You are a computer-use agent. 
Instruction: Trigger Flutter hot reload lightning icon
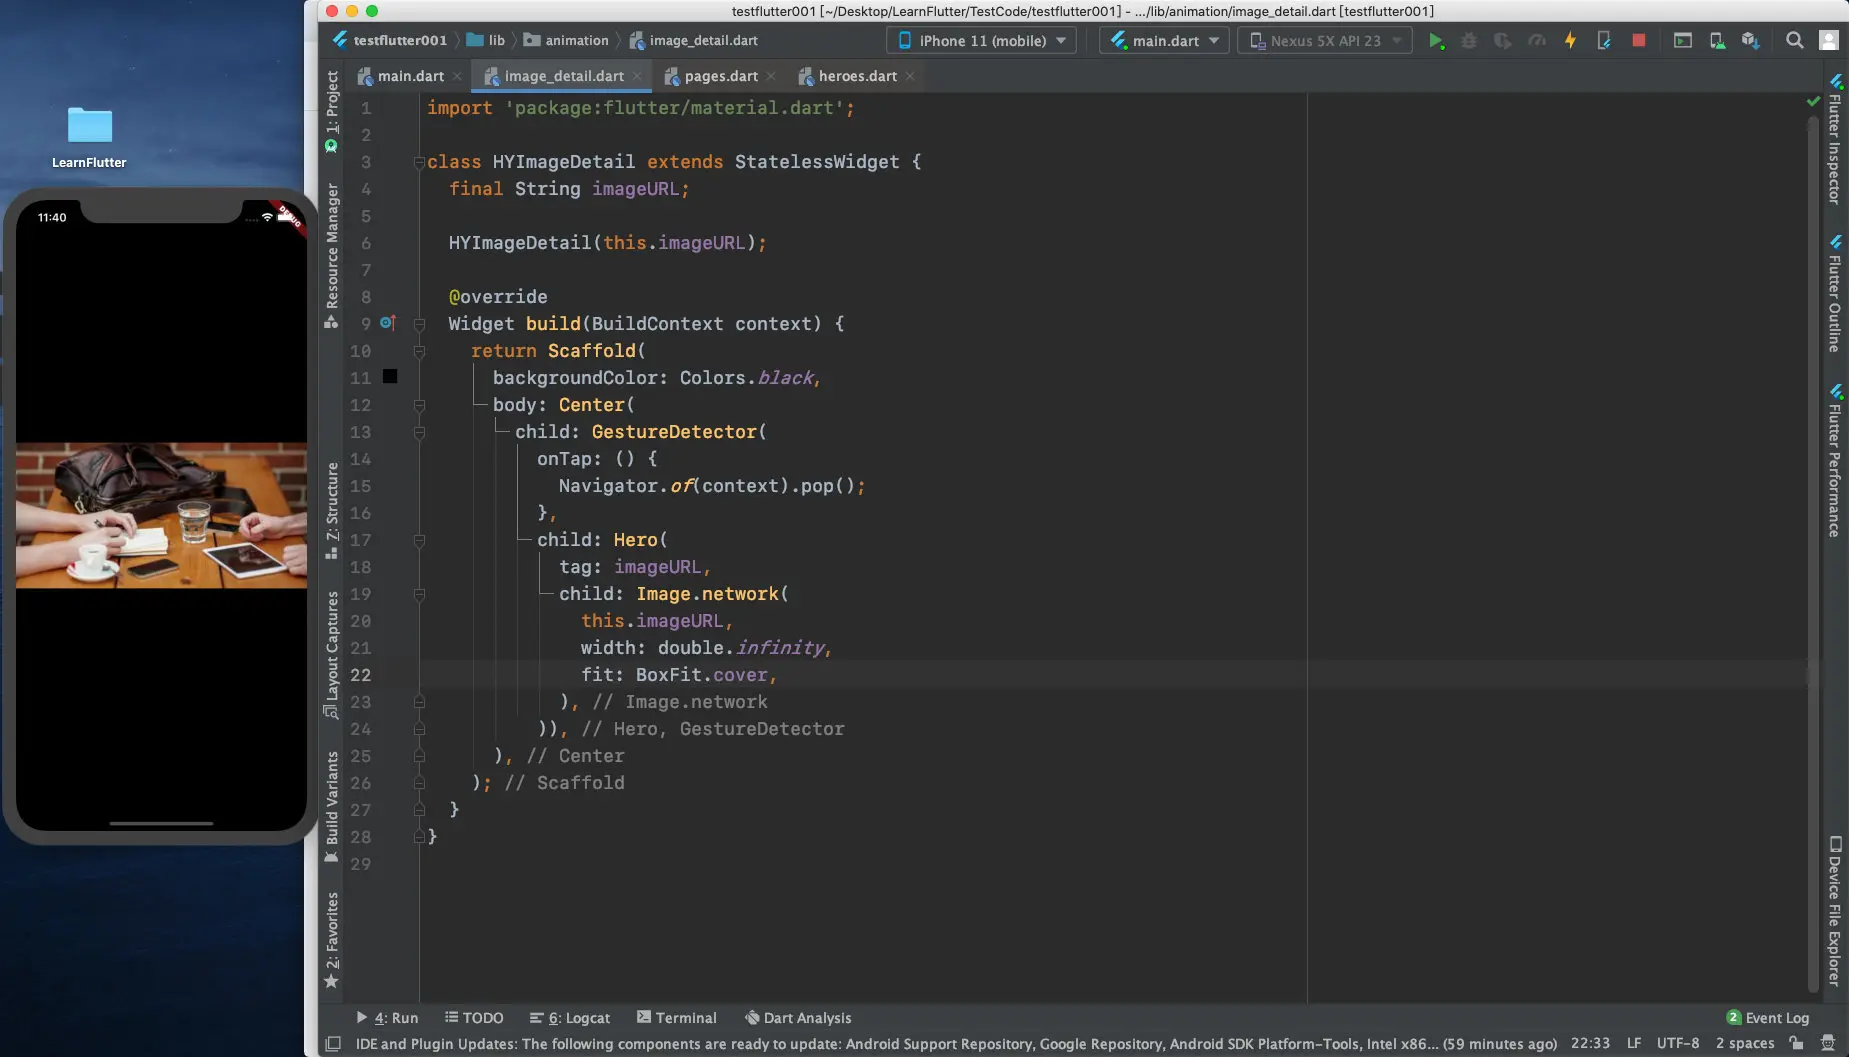click(1570, 41)
